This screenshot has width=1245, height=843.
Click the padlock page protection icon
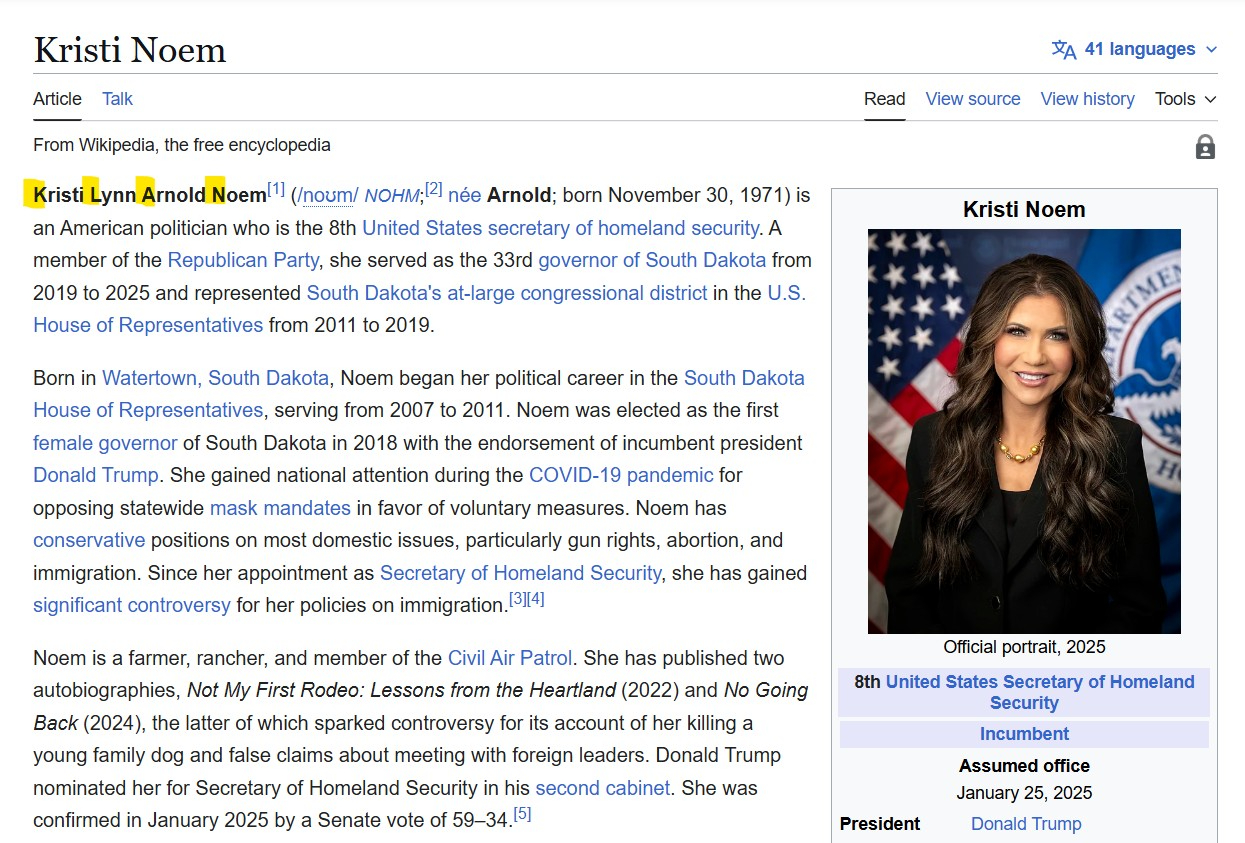[1205, 147]
